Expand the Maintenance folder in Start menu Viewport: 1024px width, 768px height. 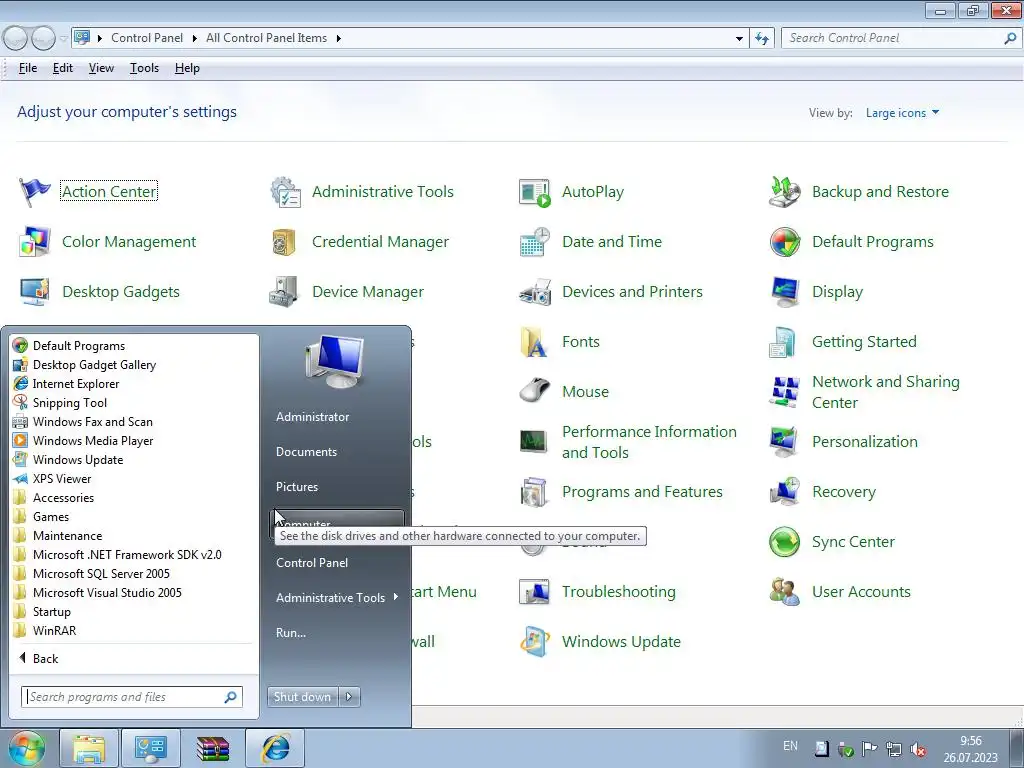67,536
